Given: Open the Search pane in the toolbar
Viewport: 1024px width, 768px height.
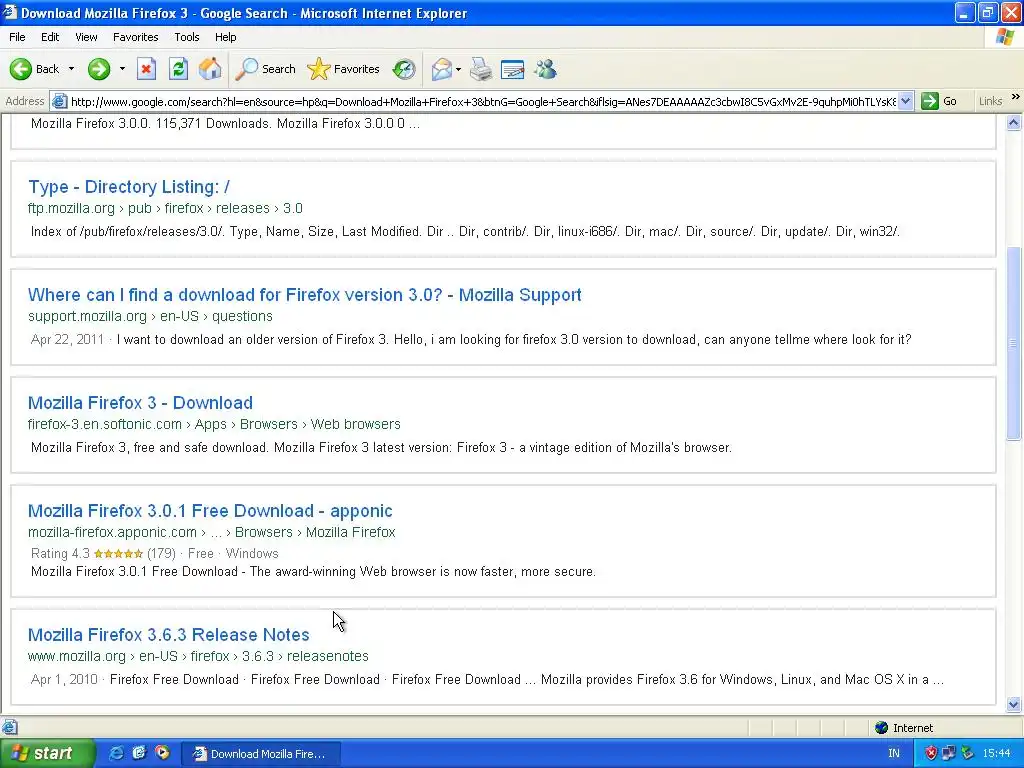Looking at the screenshot, I should click(265, 69).
